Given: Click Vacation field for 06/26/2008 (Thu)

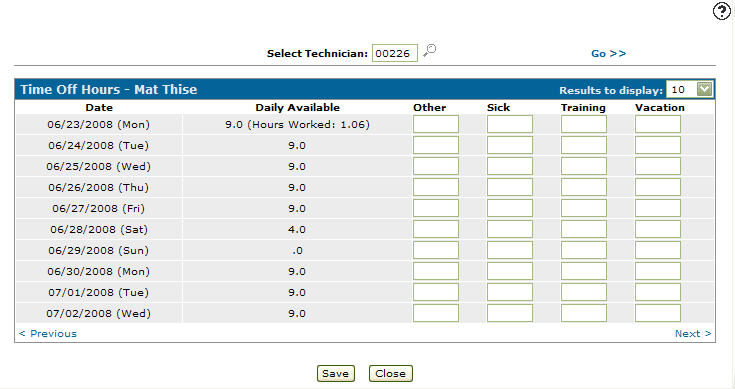Looking at the screenshot, I should [658, 187].
